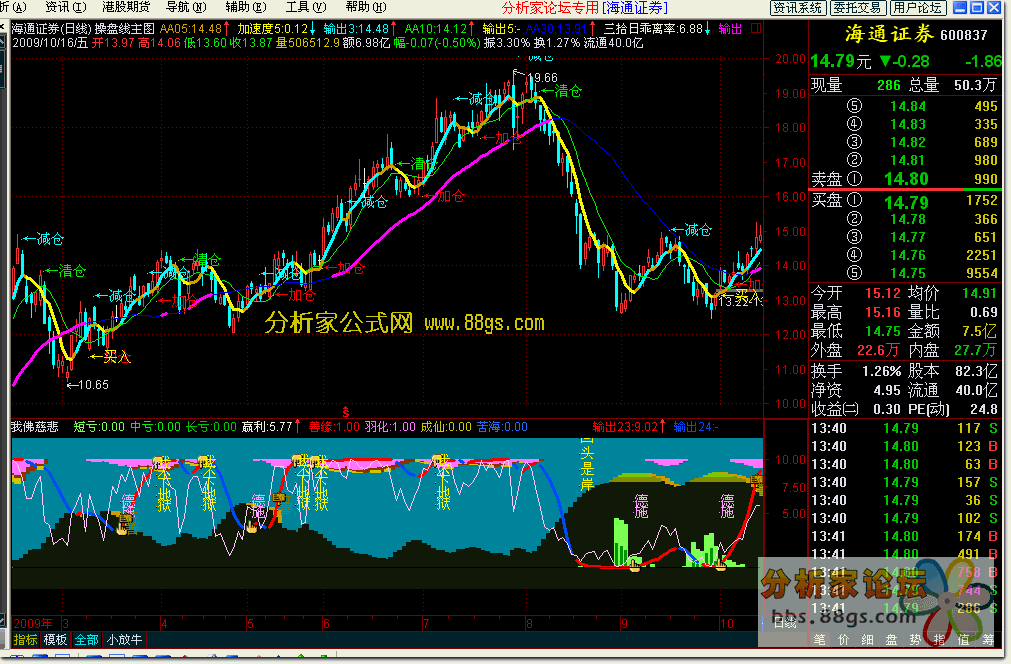The image size is (1011, 664).
Task: Click the 海通证券 stock name header
Action: coord(889,34)
